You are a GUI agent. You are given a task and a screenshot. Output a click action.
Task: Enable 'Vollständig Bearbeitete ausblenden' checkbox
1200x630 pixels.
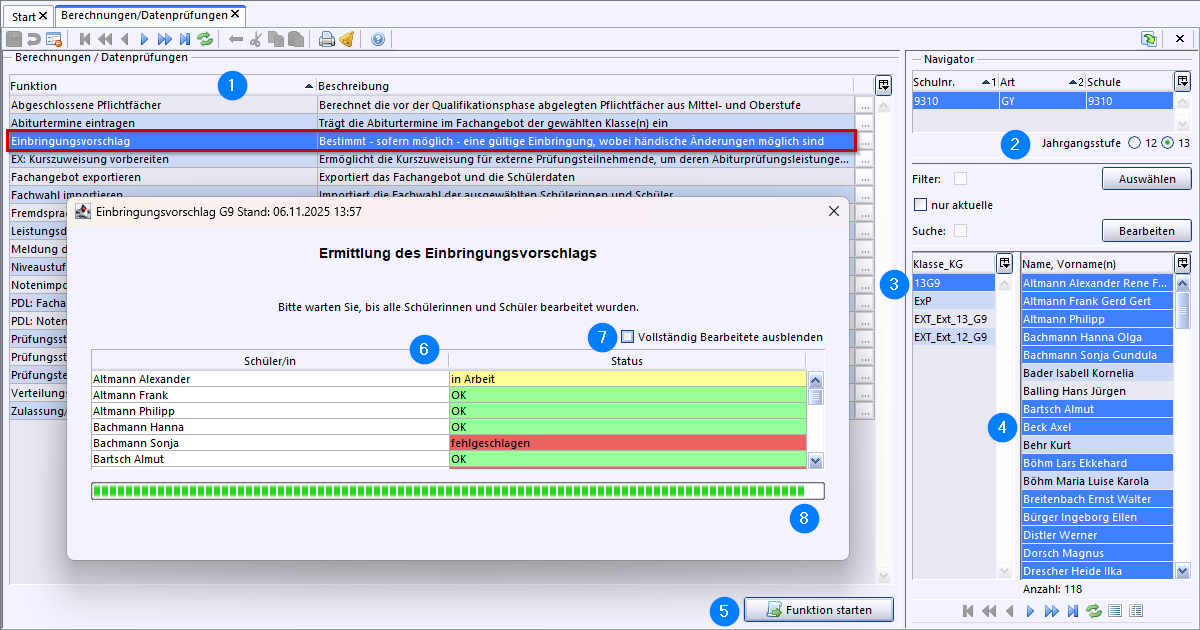click(x=628, y=337)
